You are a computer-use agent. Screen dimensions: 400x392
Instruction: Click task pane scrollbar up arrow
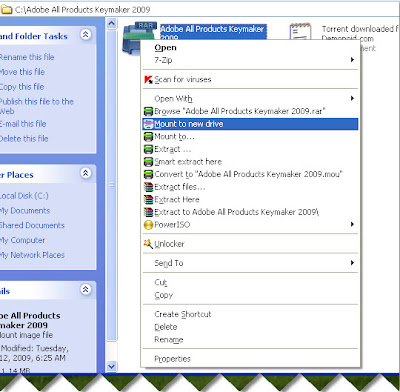112,23
